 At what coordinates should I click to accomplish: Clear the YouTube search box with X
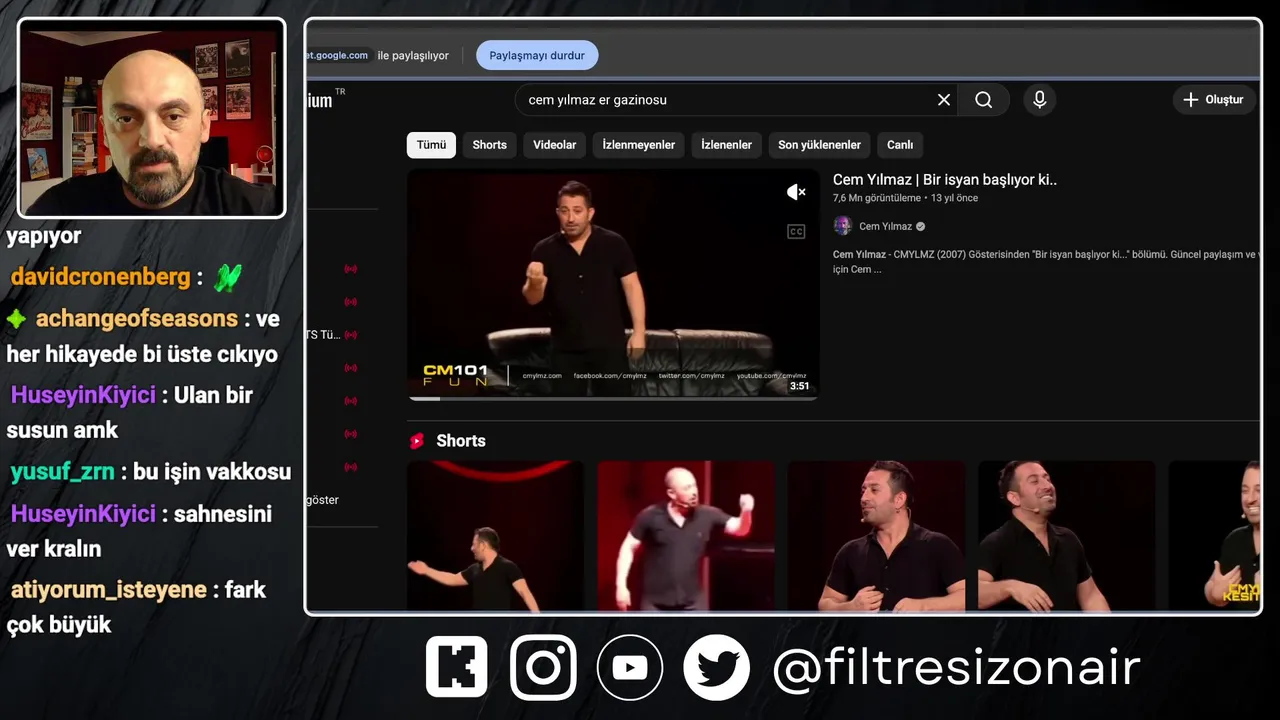tap(943, 100)
